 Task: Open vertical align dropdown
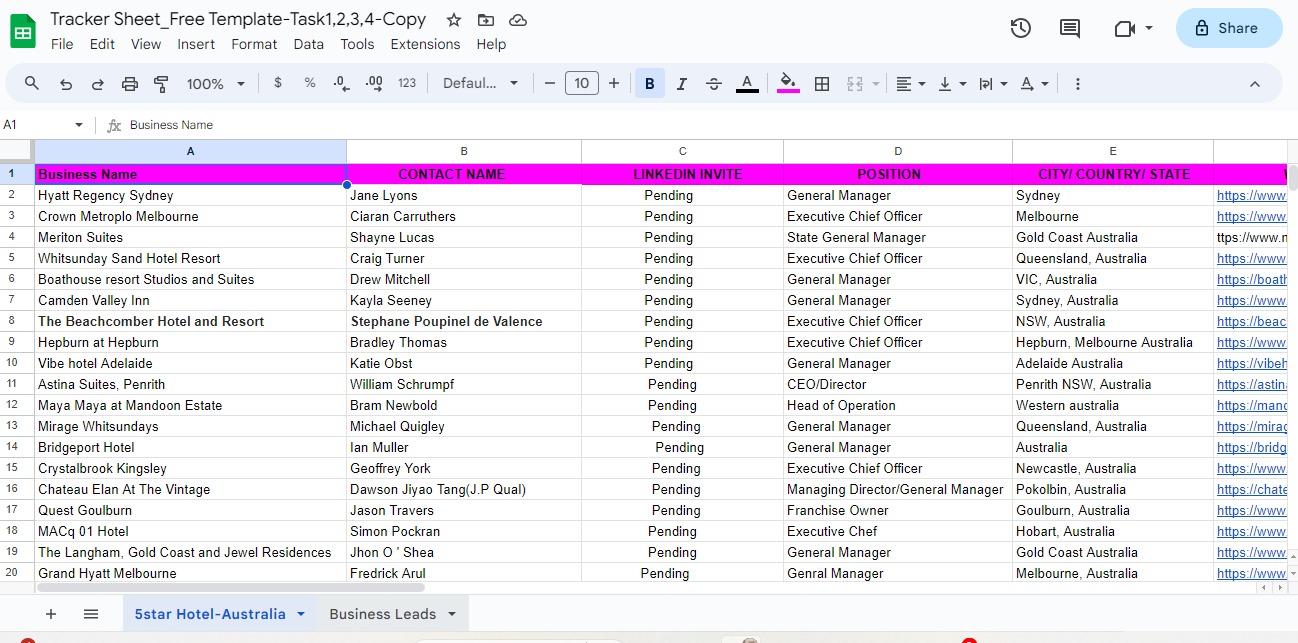click(x=952, y=84)
